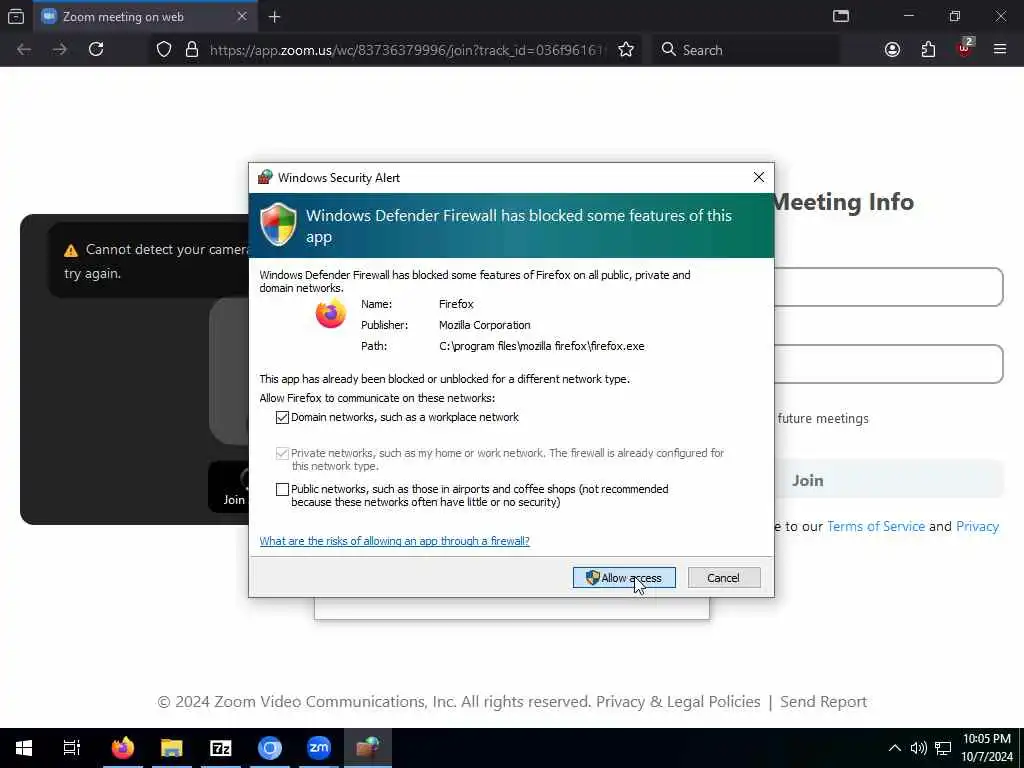
Task: Minimize the Firefox window
Action: tap(908, 16)
